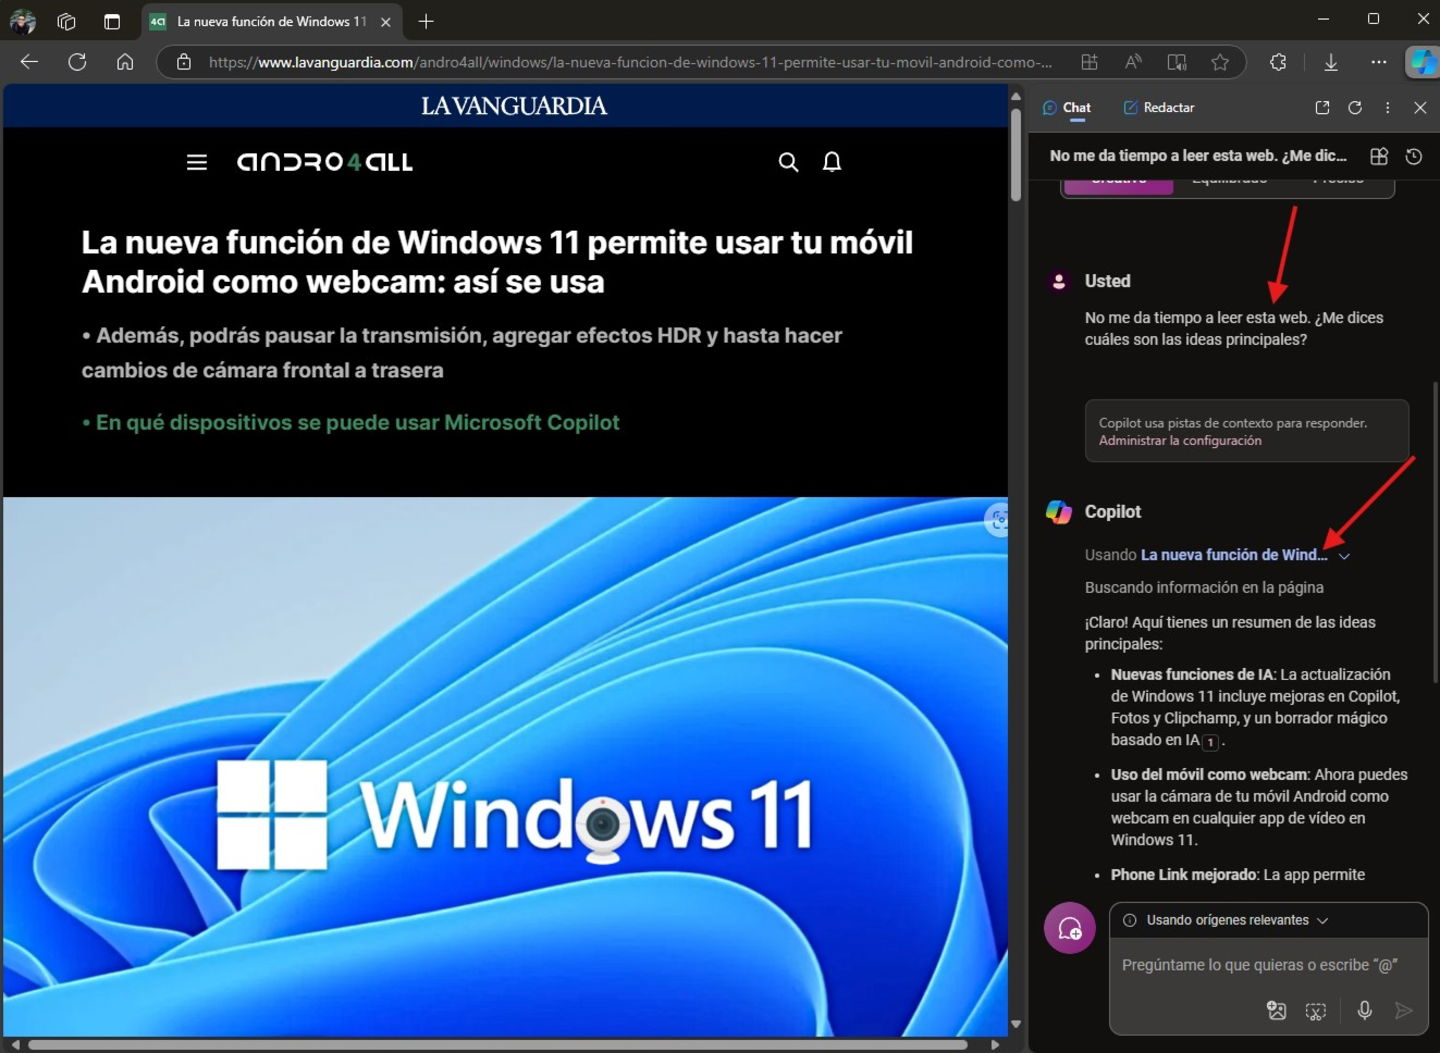The width and height of the screenshot is (1440, 1053).
Task: Click the visual search icon on image
Action: tap(997, 520)
